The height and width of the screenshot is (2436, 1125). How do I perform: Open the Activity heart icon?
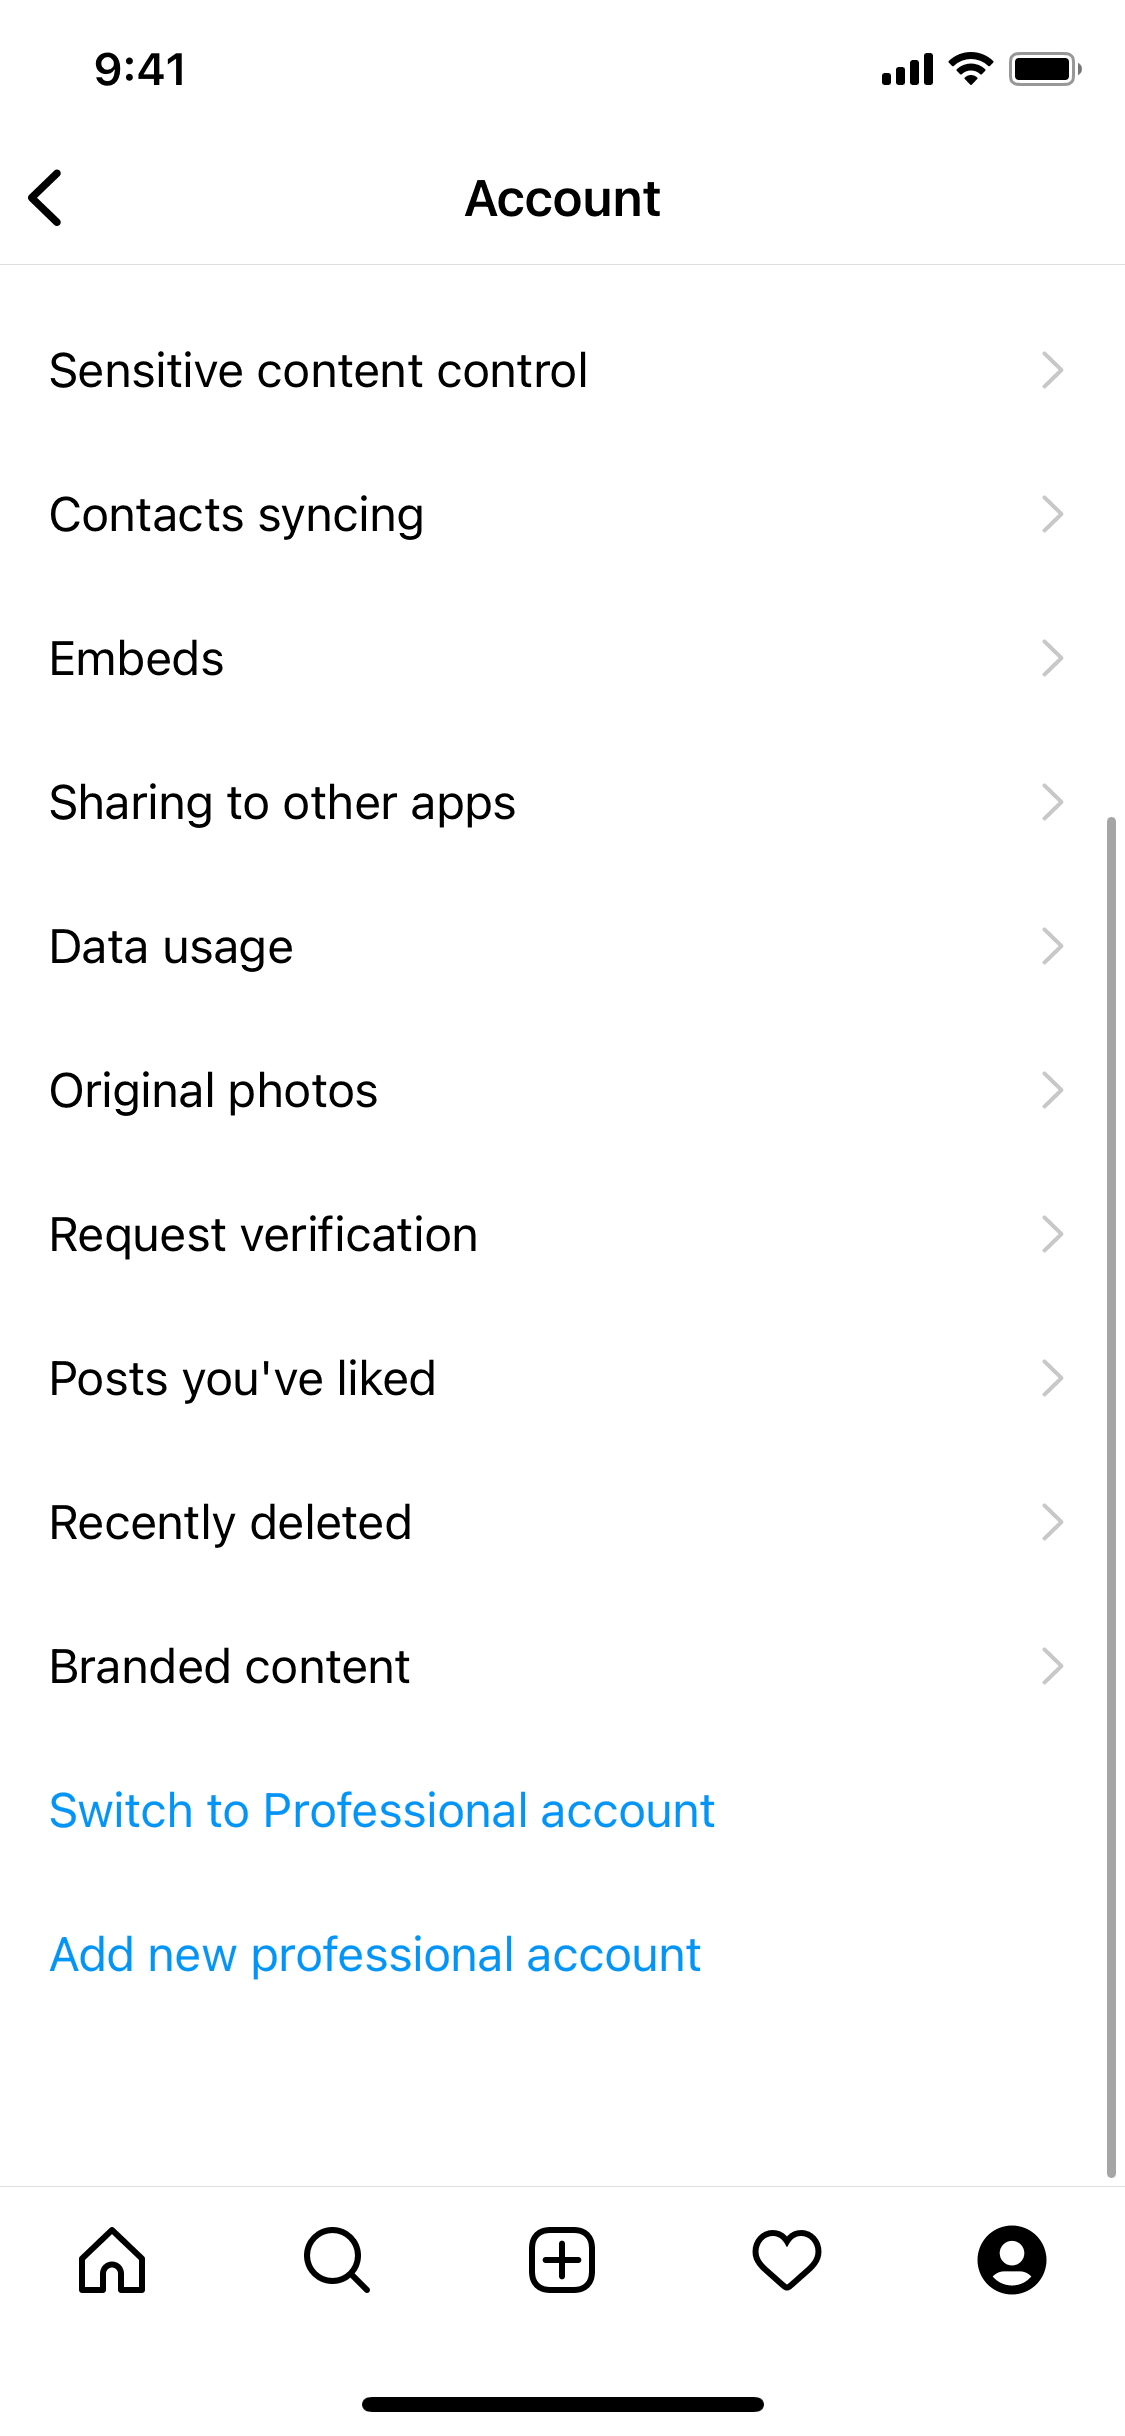coord(787,2259)
